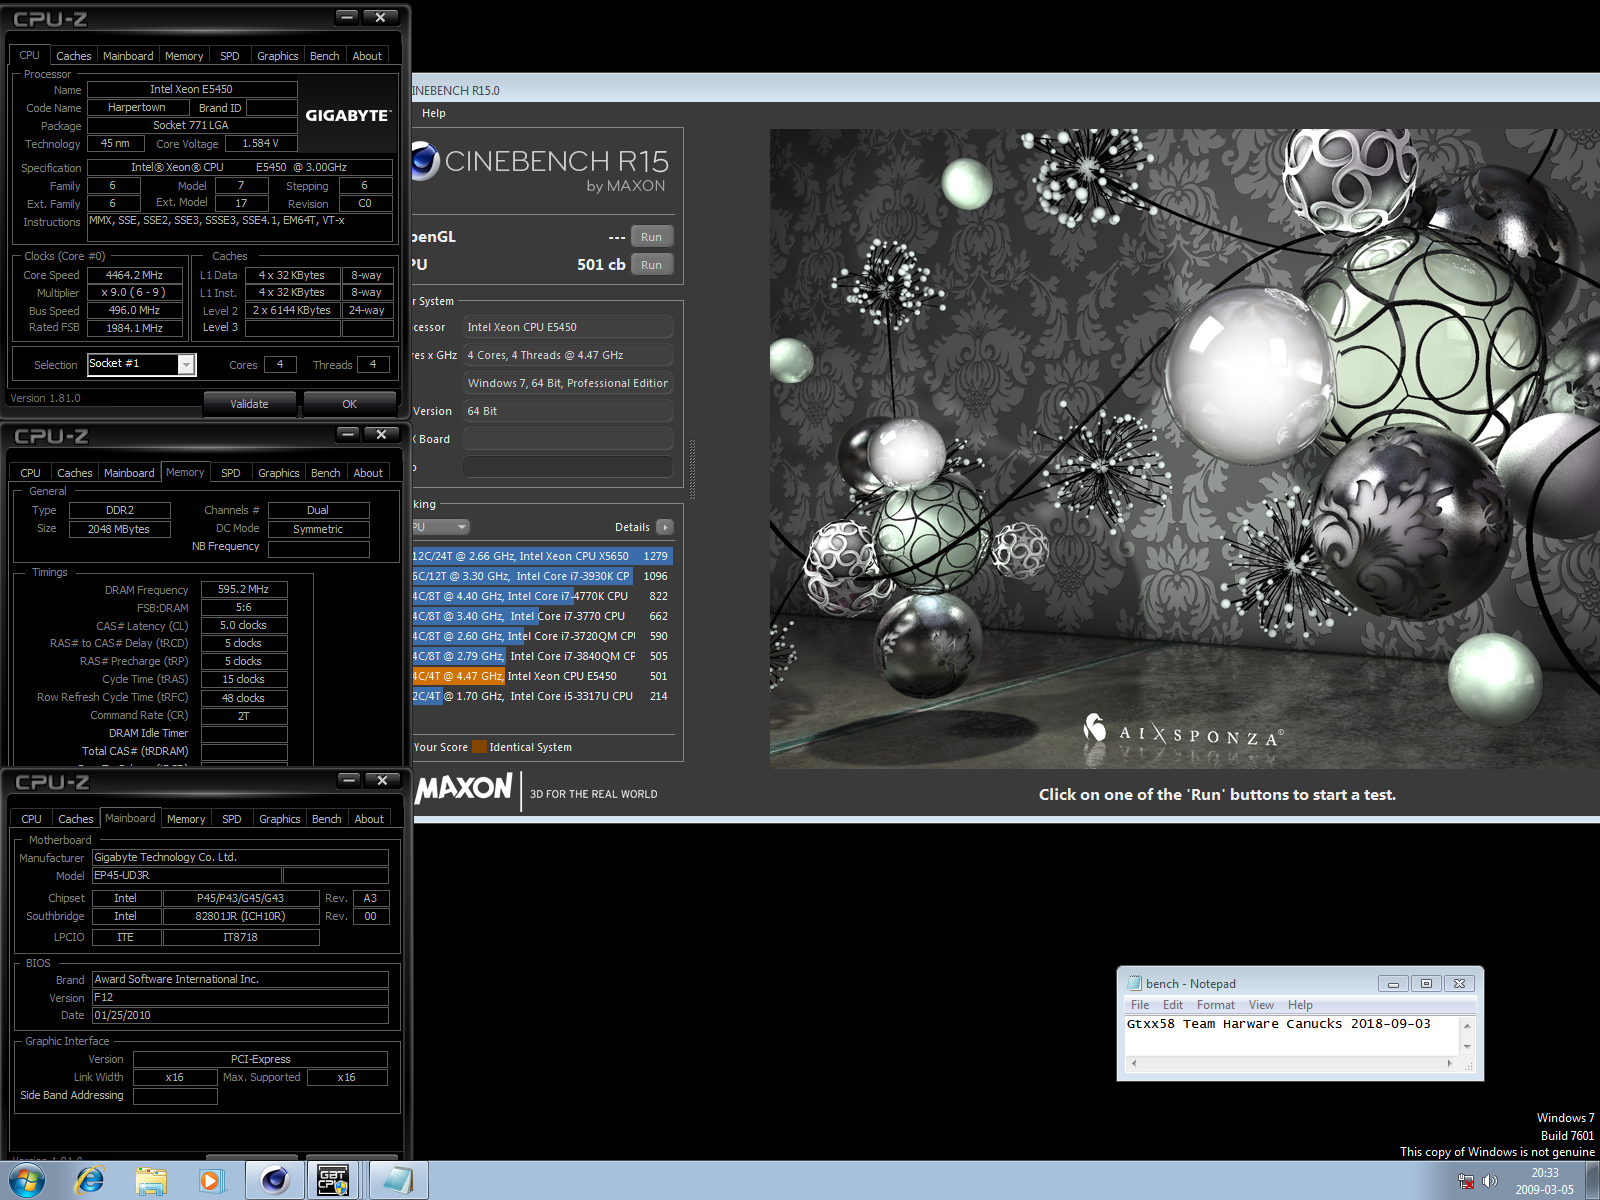Run the Cinebench CPU test
The image size is (1600, 1200).
click(x=652, y=265)
